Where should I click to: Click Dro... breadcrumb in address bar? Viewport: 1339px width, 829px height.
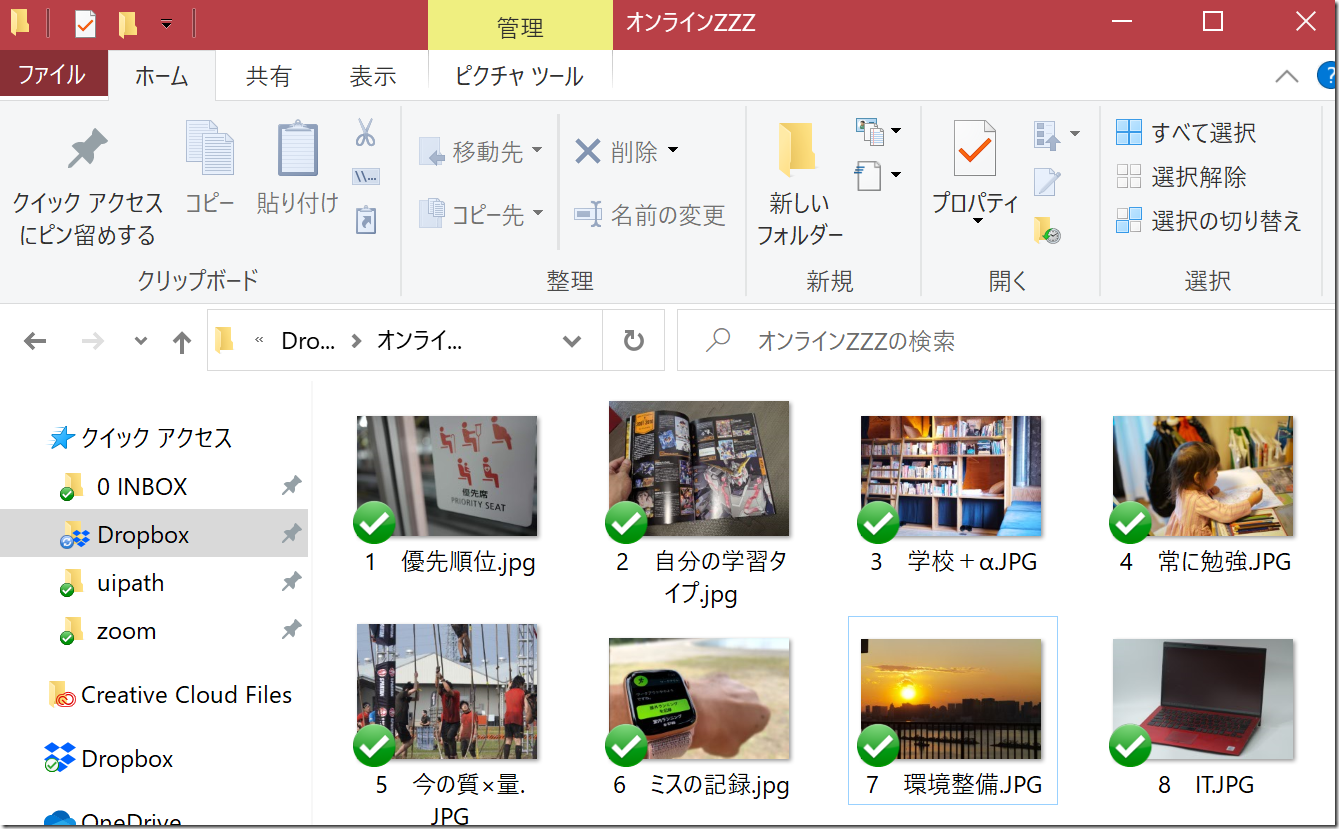click(308, 341)
